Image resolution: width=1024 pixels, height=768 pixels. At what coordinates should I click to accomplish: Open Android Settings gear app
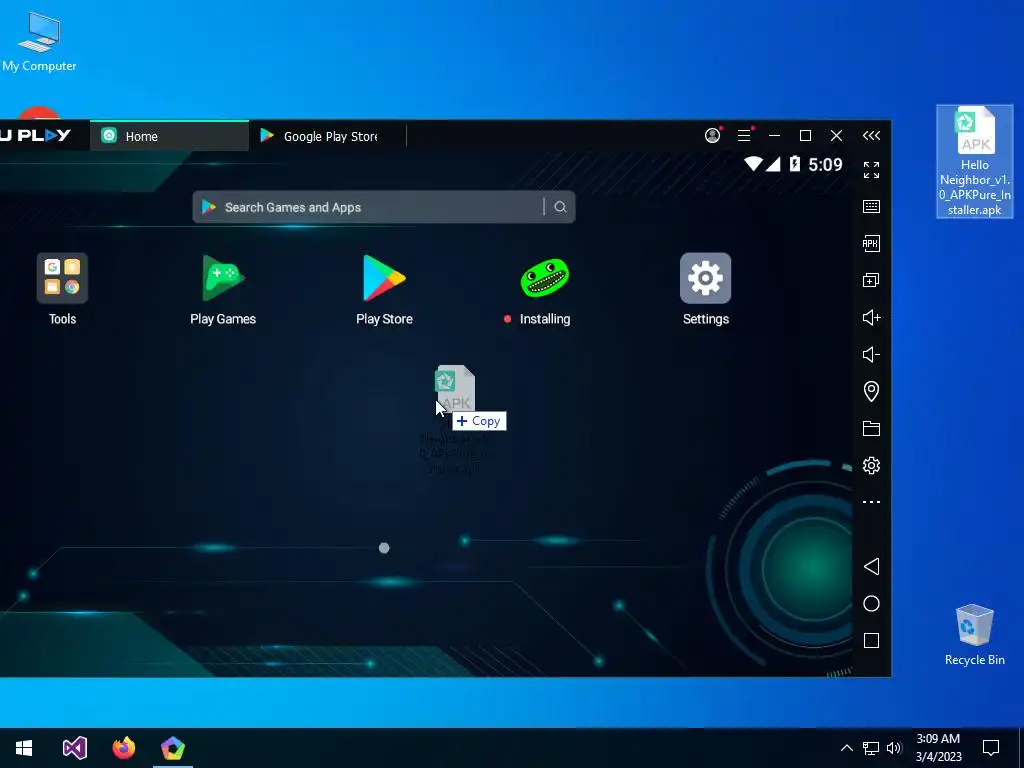[705, 278]
